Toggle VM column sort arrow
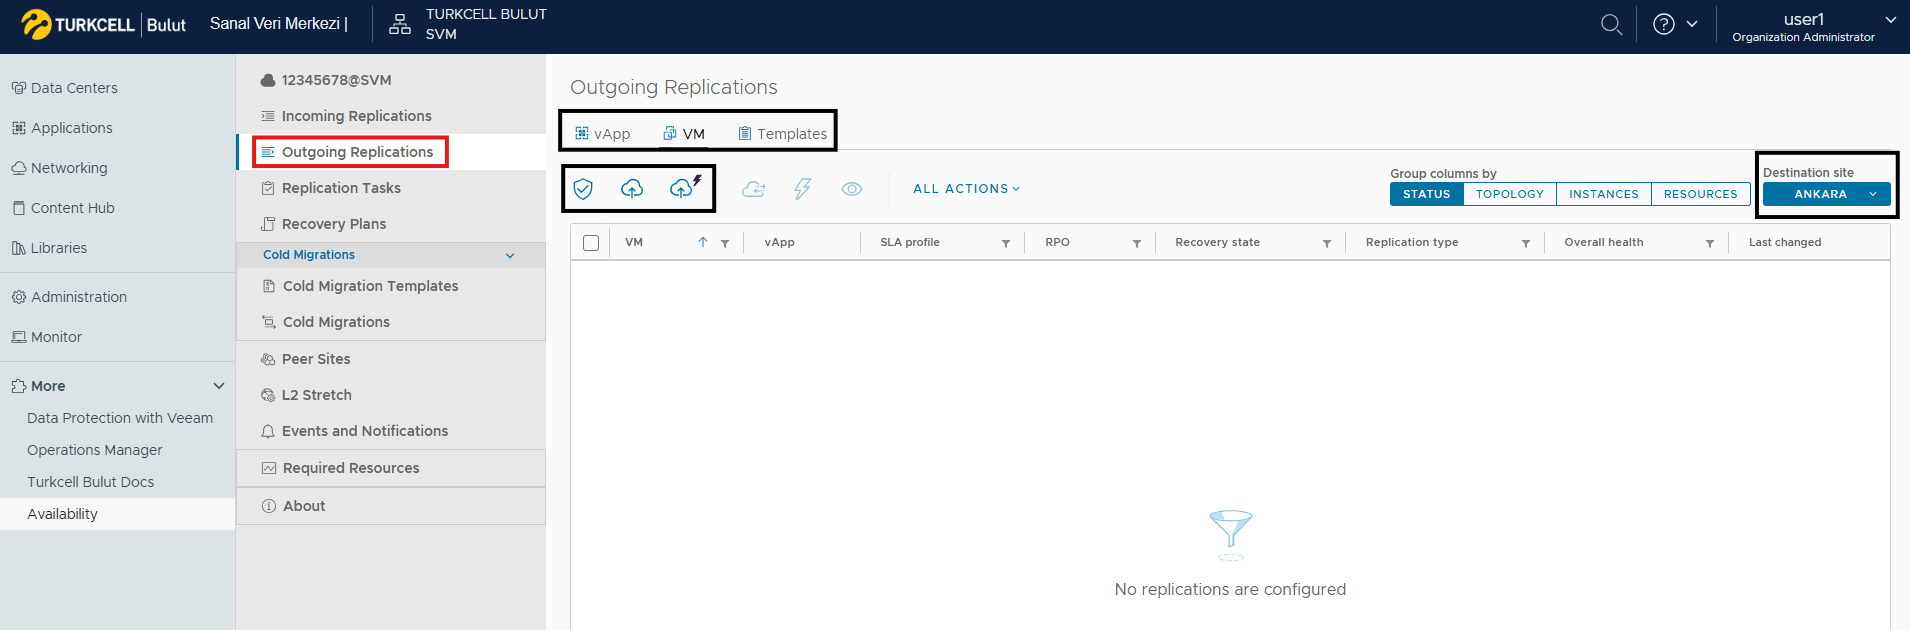 click(x=703, y=242)
